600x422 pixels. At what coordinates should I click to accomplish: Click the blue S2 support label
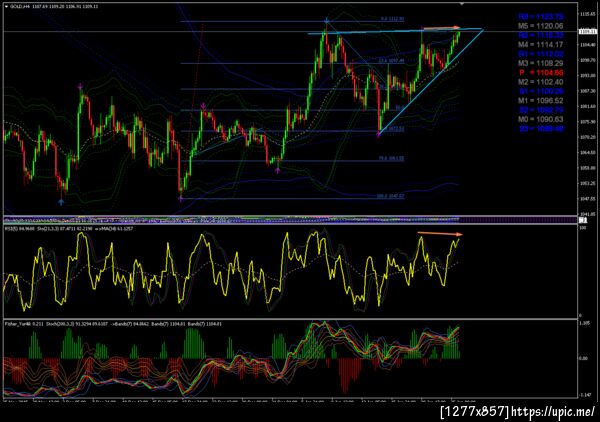541,110
